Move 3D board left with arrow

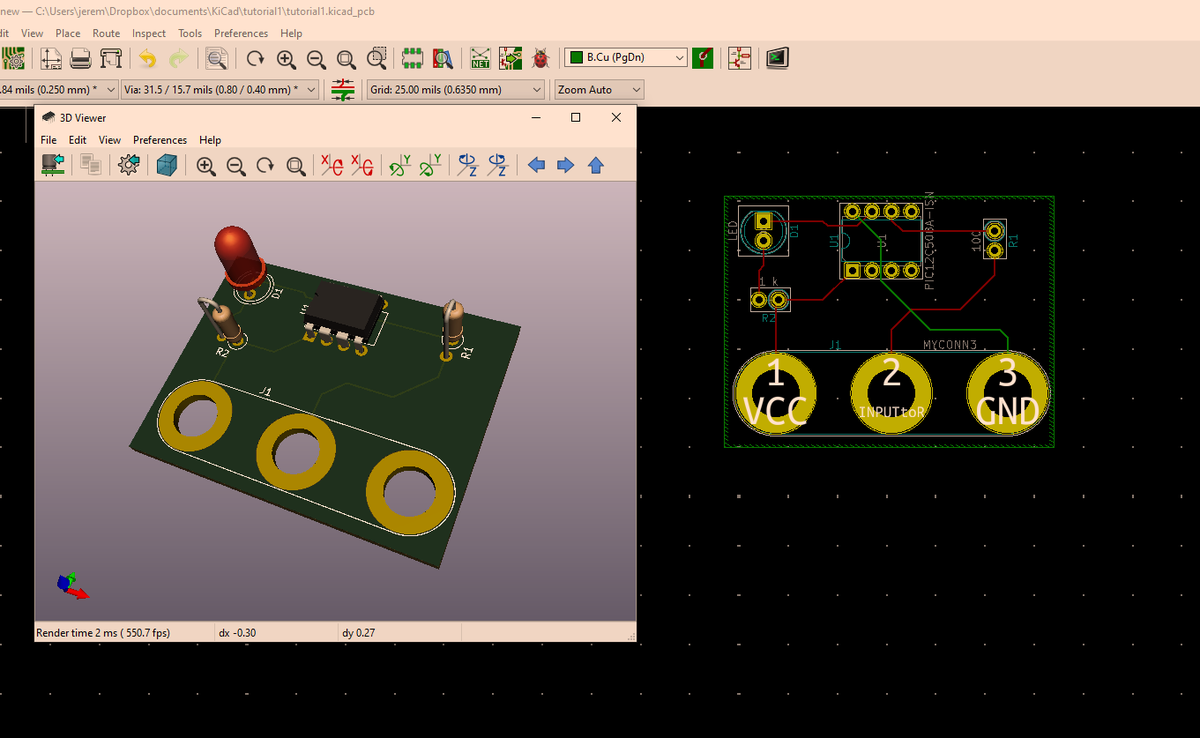[536, 166]
